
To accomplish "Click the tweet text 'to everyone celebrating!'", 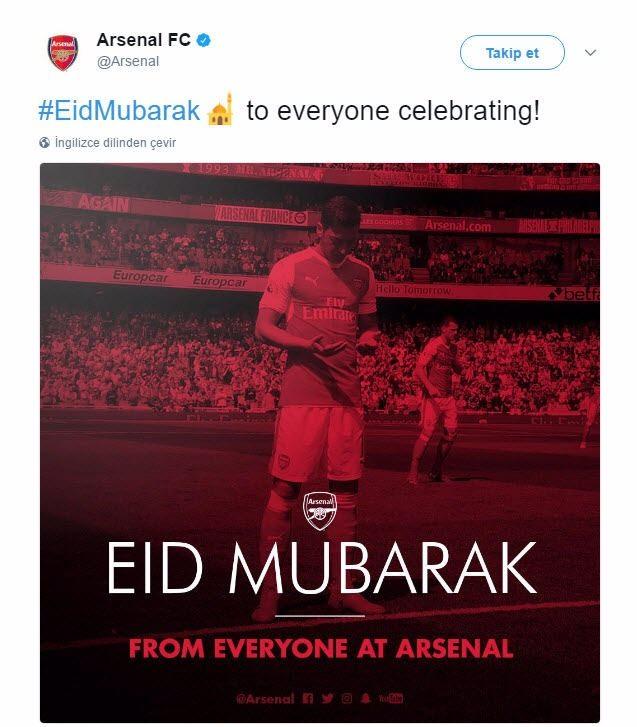I will 393,111.
